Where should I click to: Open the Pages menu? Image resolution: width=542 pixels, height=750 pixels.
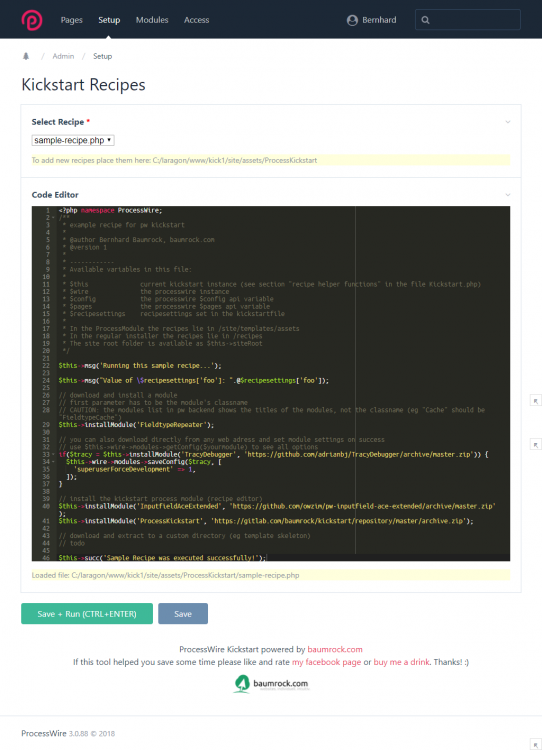pyautogui.click(x=71, y=20)
